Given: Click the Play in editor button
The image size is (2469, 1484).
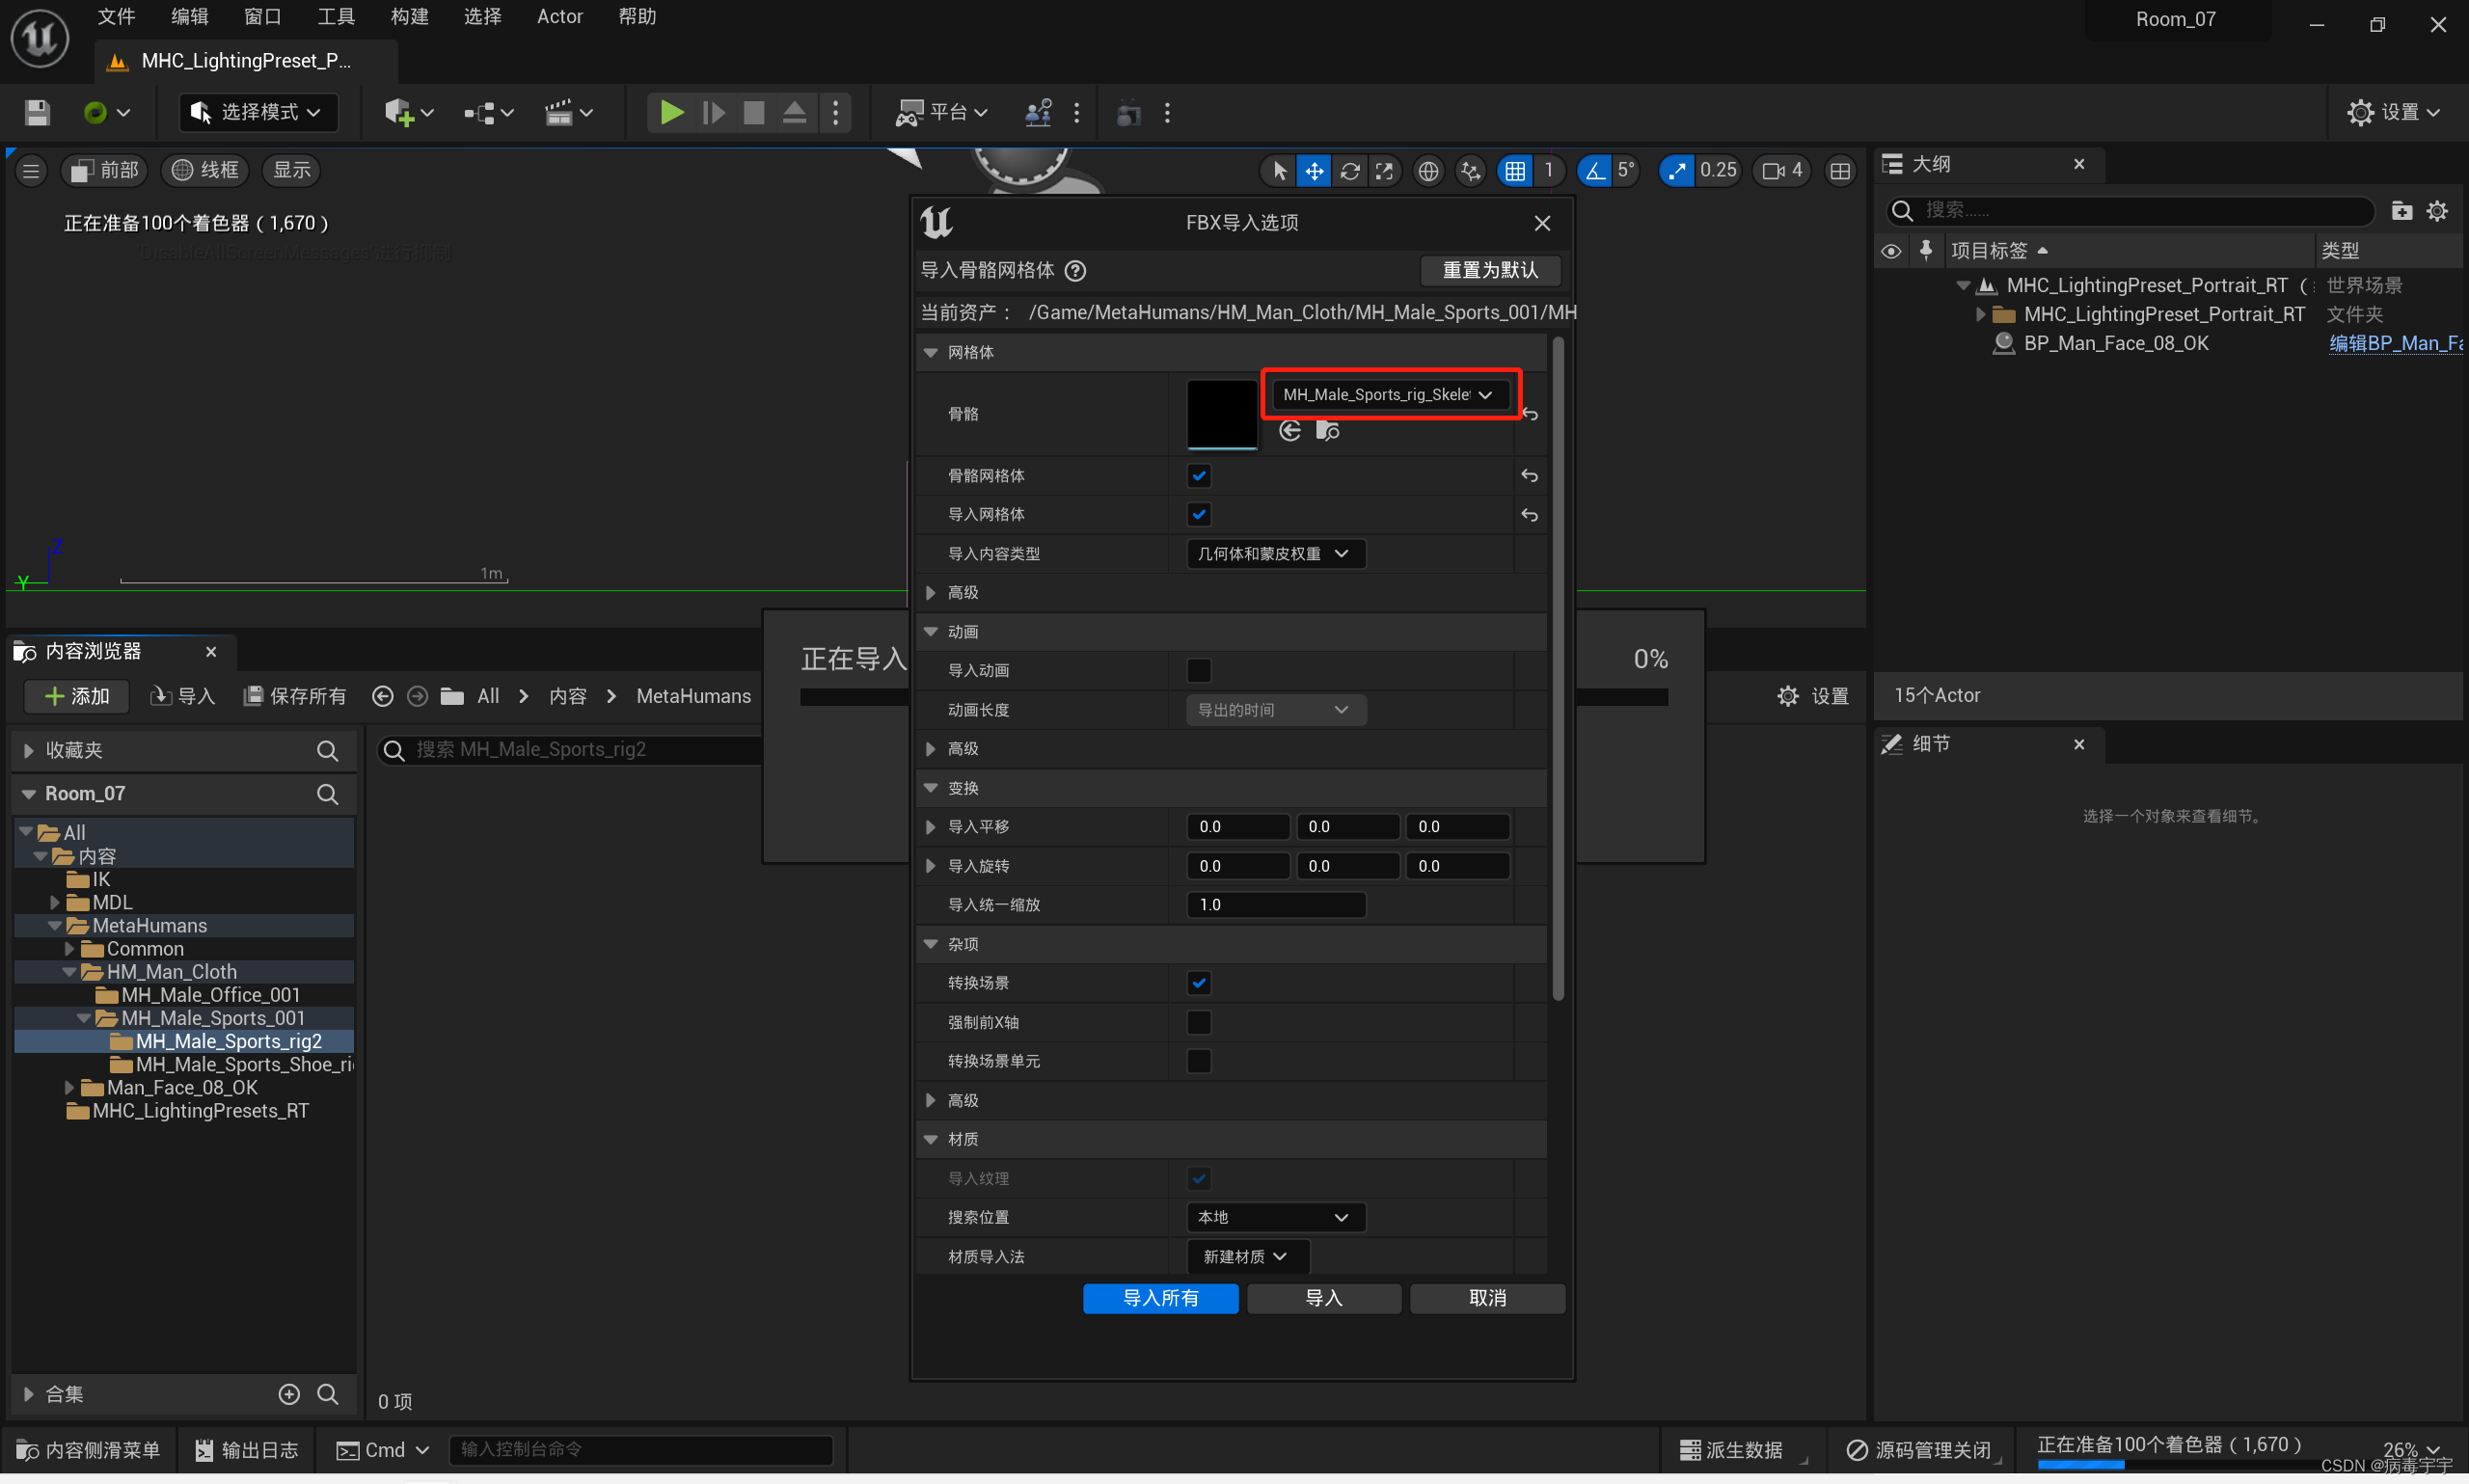Looking at the screenshot, I should pos(672,113).
